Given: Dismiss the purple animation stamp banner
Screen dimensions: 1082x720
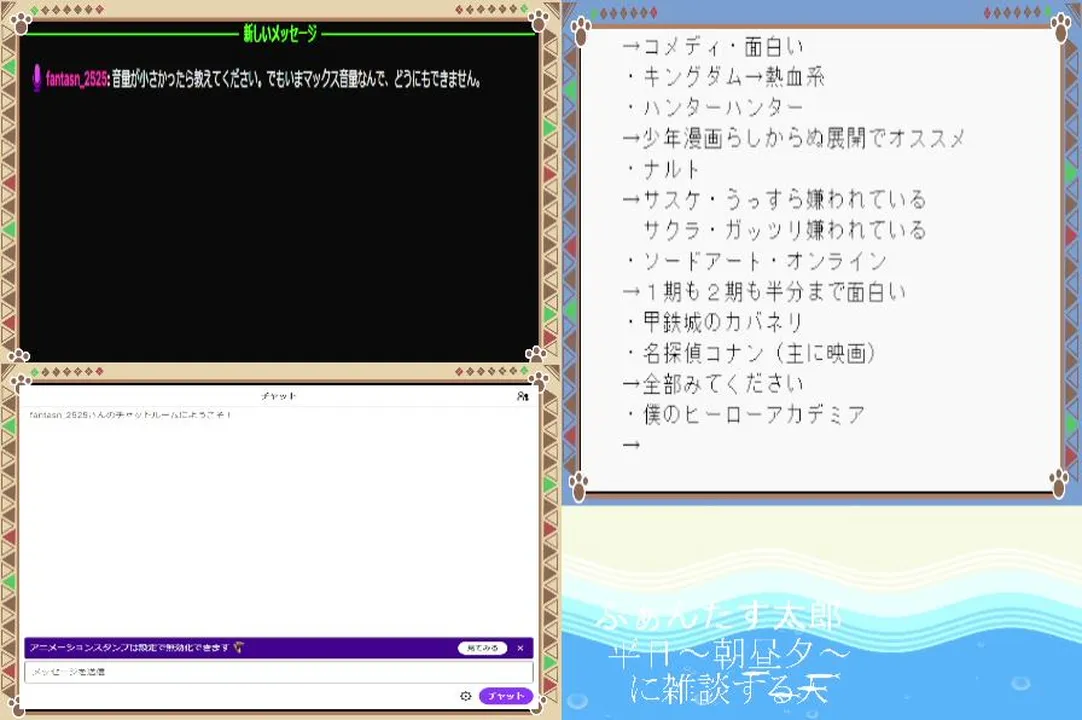Looking at the screenshot, I should point(520,648).
